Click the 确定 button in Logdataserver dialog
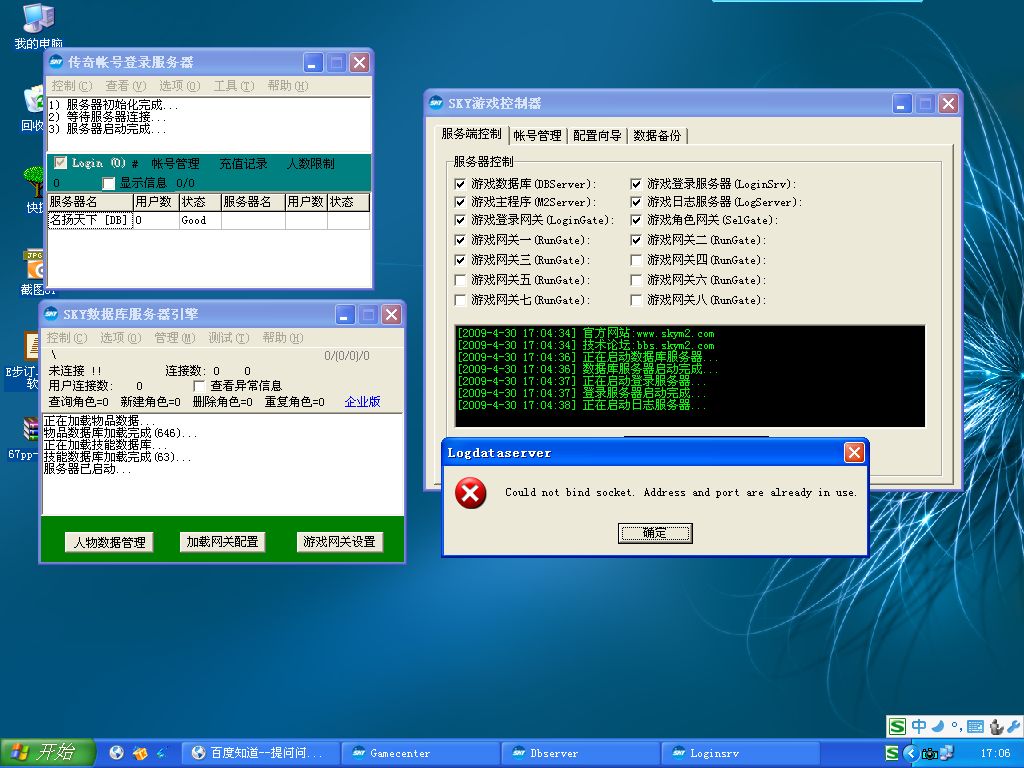 click(655, 533)
